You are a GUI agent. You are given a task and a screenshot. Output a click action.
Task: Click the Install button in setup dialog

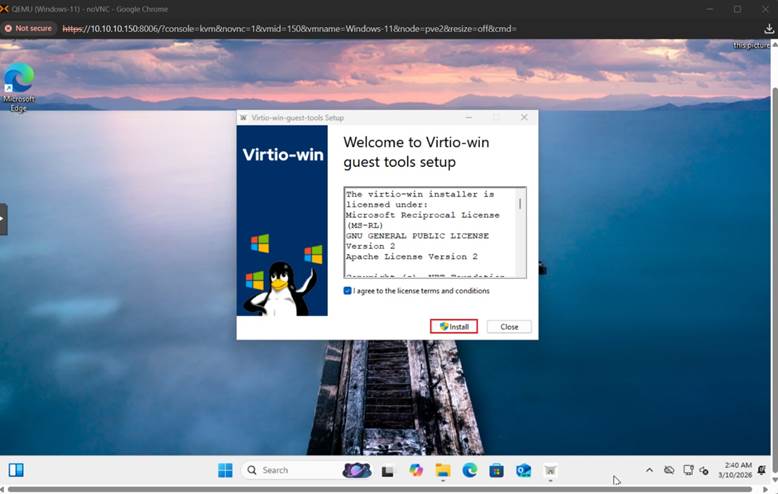[454, 327]
